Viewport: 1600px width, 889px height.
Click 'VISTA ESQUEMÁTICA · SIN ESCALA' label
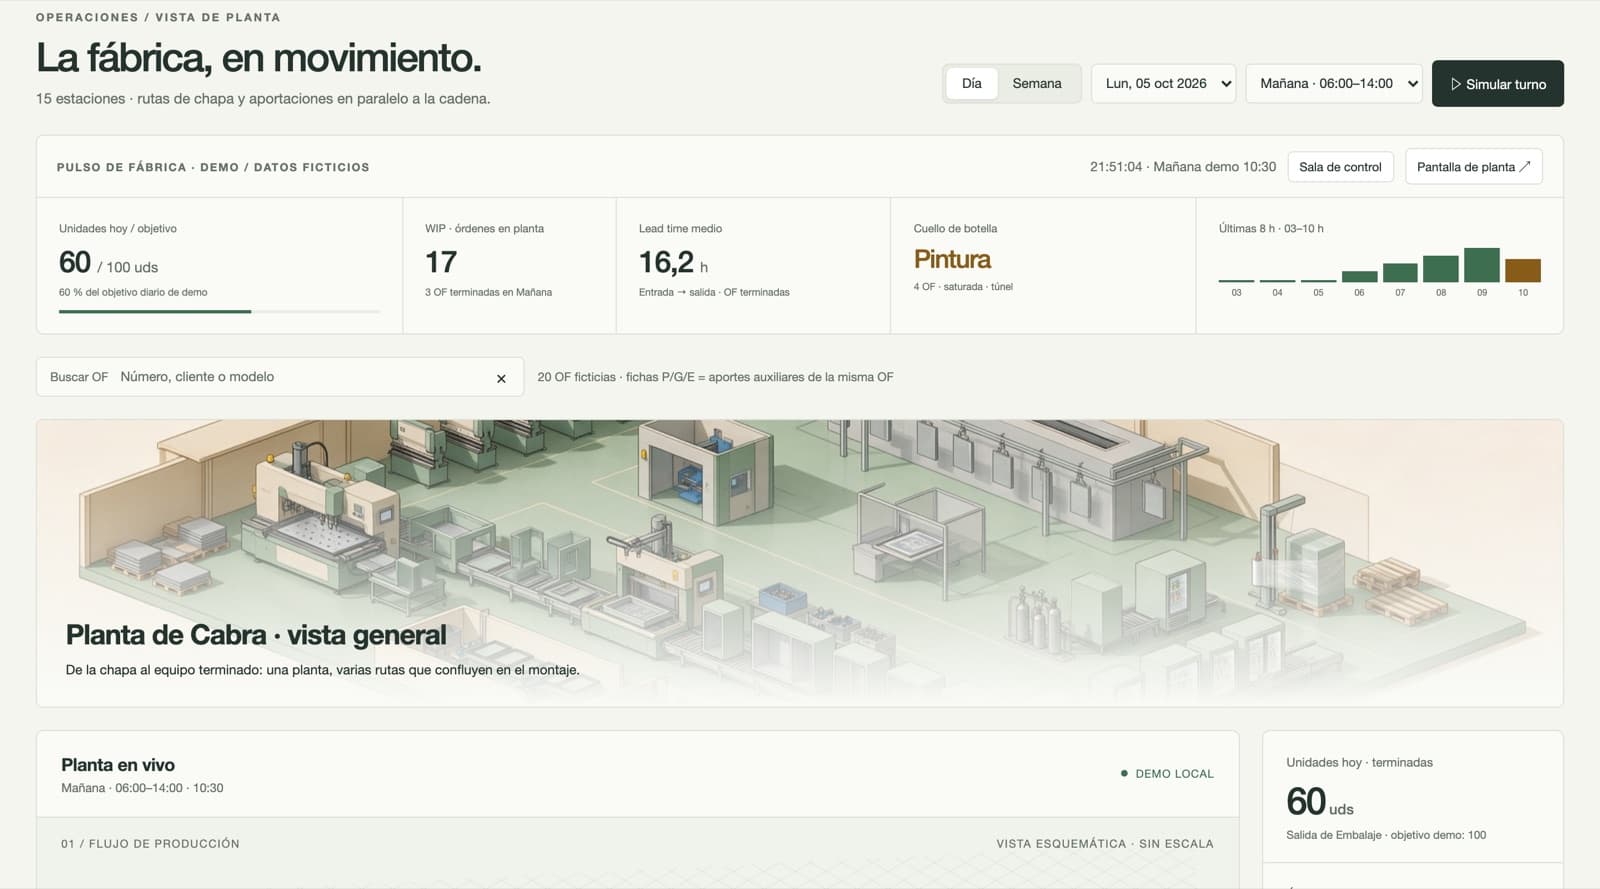[x=1104, y=844]
